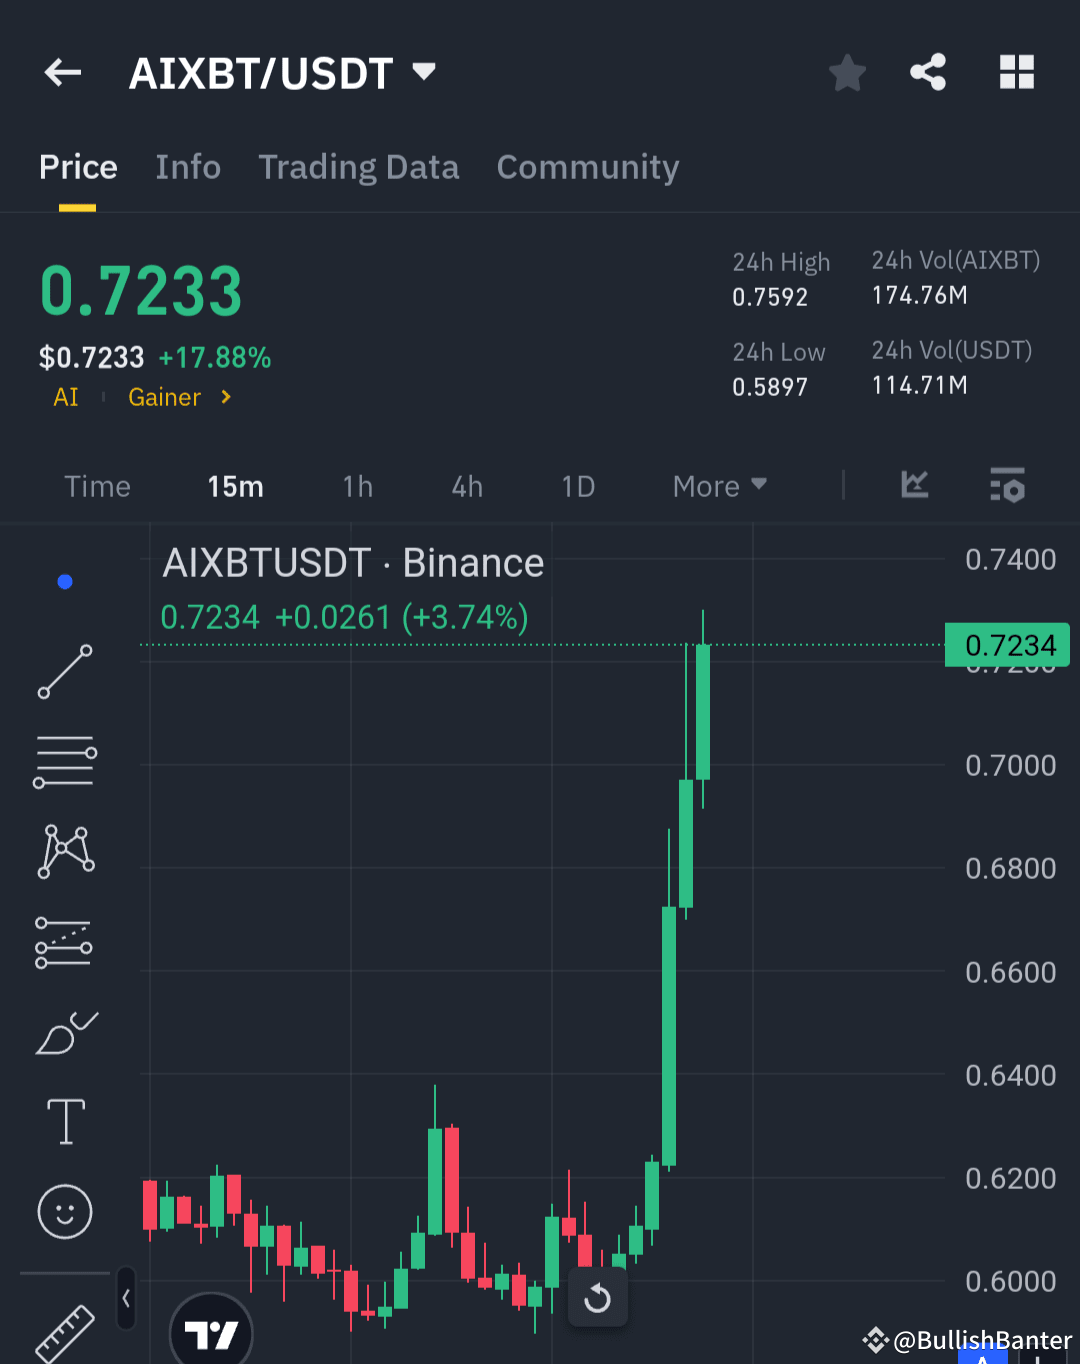
Task: Open the emoji sticker tool
Action: (64, 1211)
